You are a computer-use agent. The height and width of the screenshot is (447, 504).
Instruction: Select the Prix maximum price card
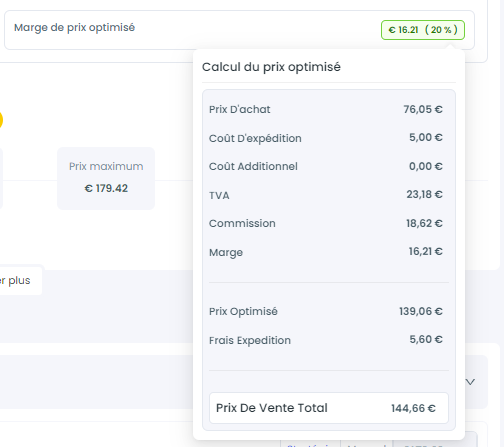tap(106, 178)
